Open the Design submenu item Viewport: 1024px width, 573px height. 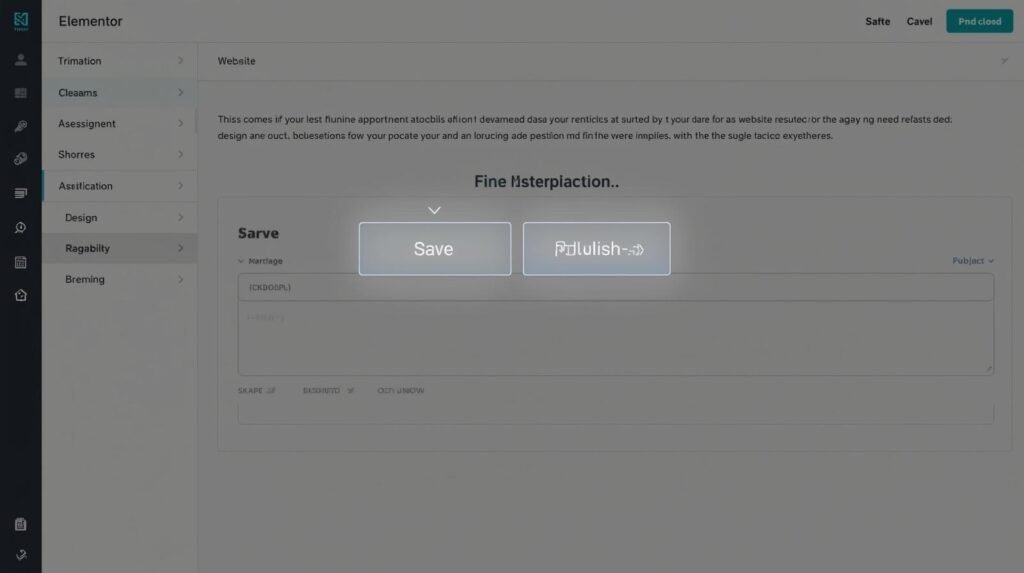point(120,217)
